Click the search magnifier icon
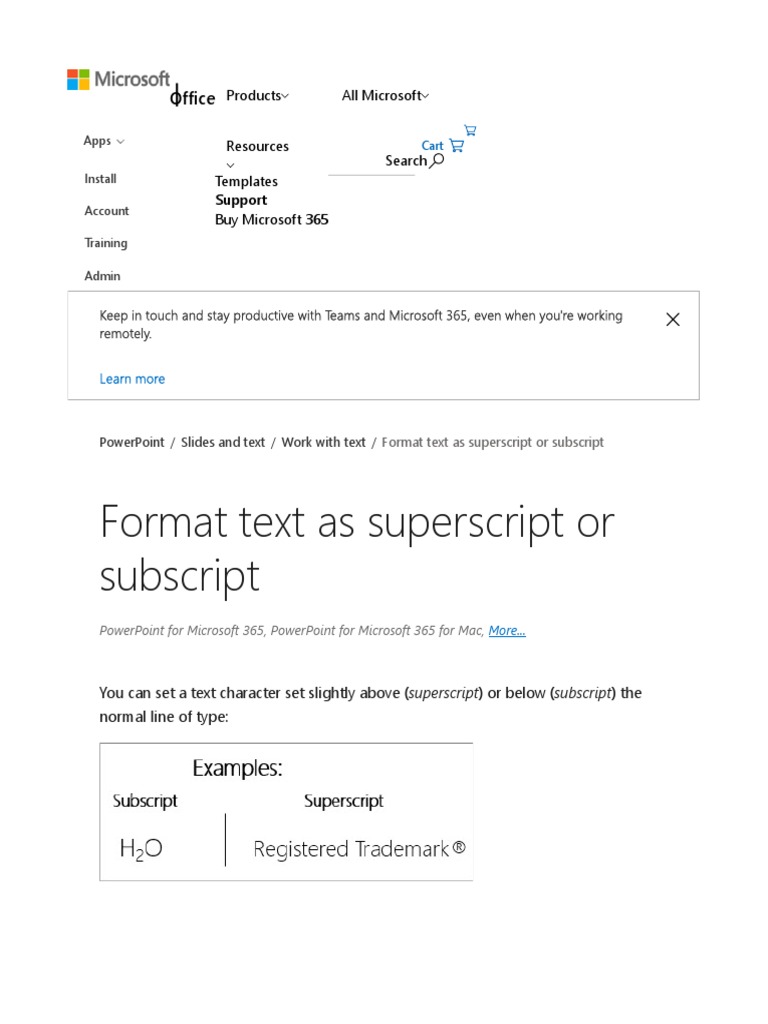This screenshot has height=1024, width=768. pyautogui.click(x=437, y=160)
